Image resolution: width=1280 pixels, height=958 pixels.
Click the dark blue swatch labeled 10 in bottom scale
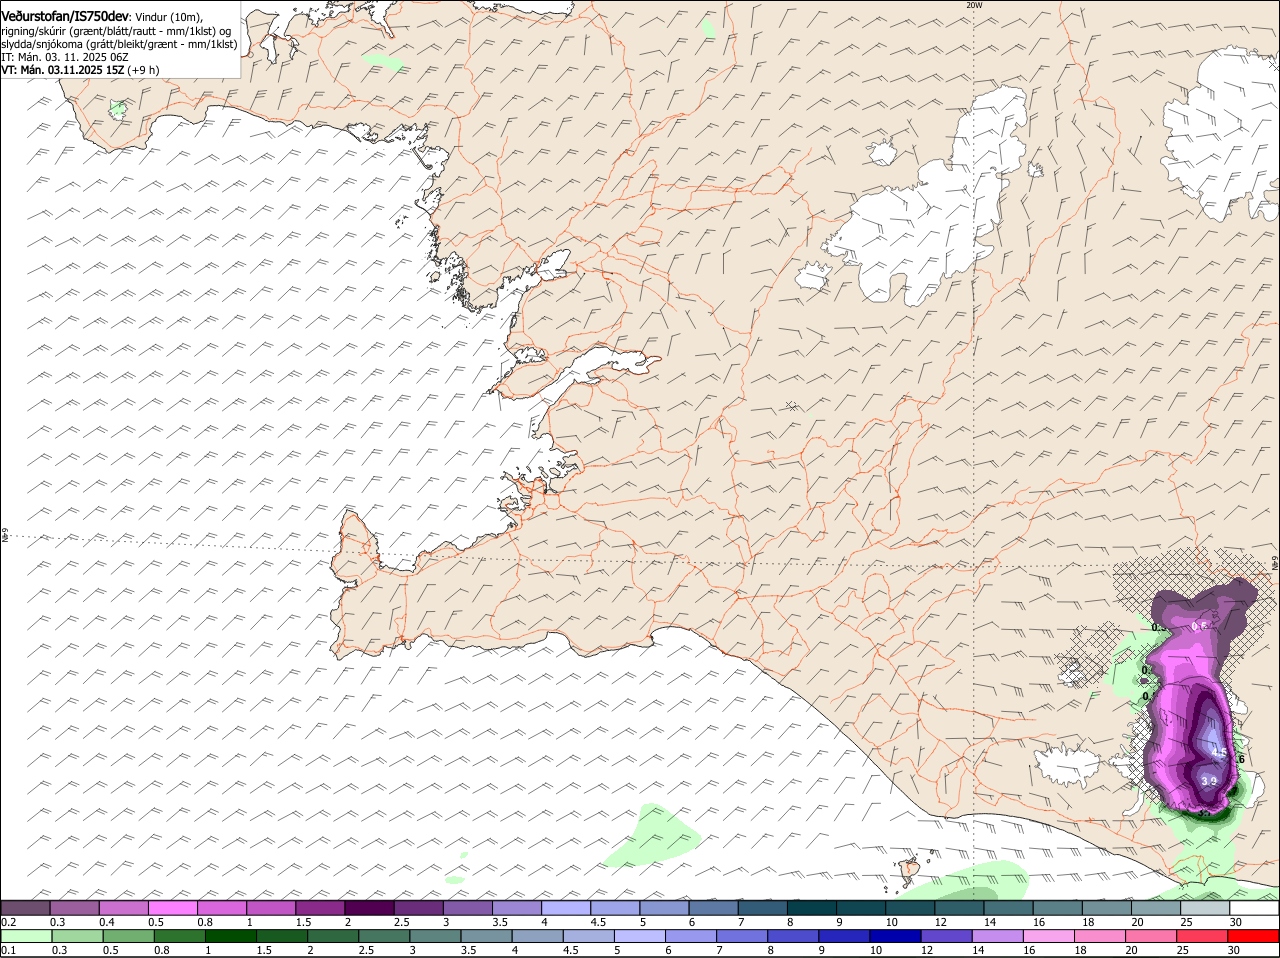894,936
